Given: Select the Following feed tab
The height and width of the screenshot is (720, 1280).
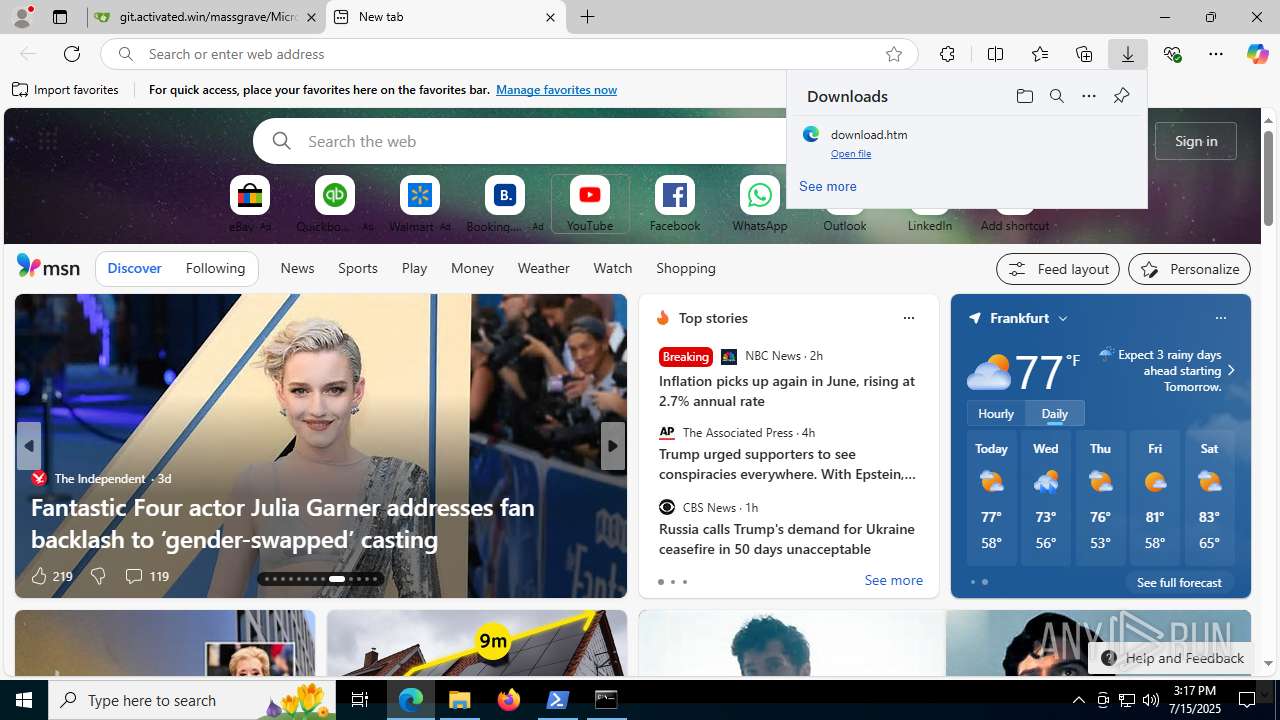Looking at the screenshot, I should (215, 268).
